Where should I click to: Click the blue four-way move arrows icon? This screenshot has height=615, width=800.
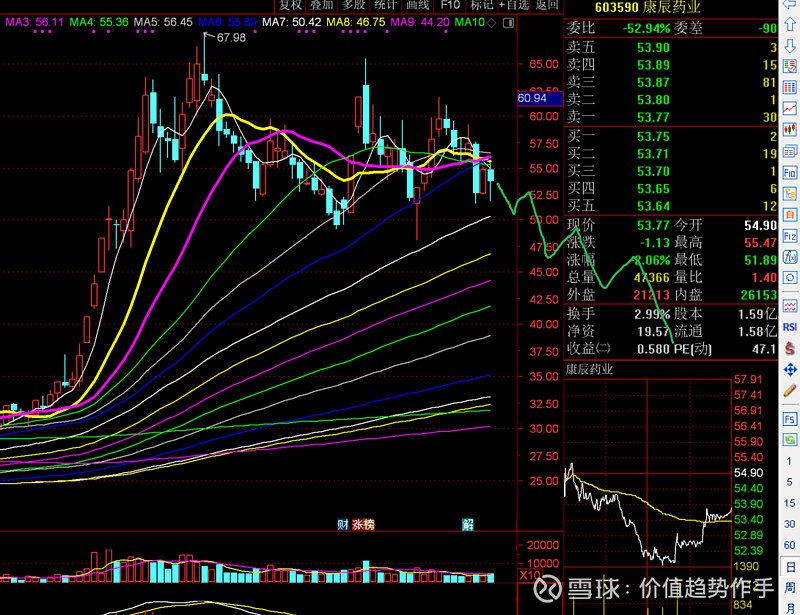(x=790, y=370)
